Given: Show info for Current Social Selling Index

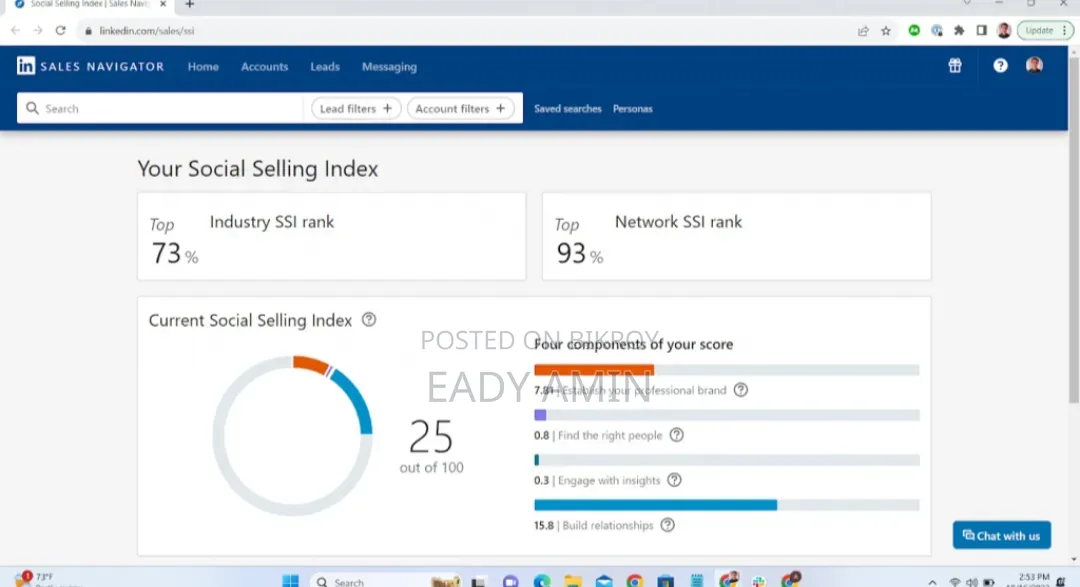Looking at the screenshot, I should [x=369, y=320].
